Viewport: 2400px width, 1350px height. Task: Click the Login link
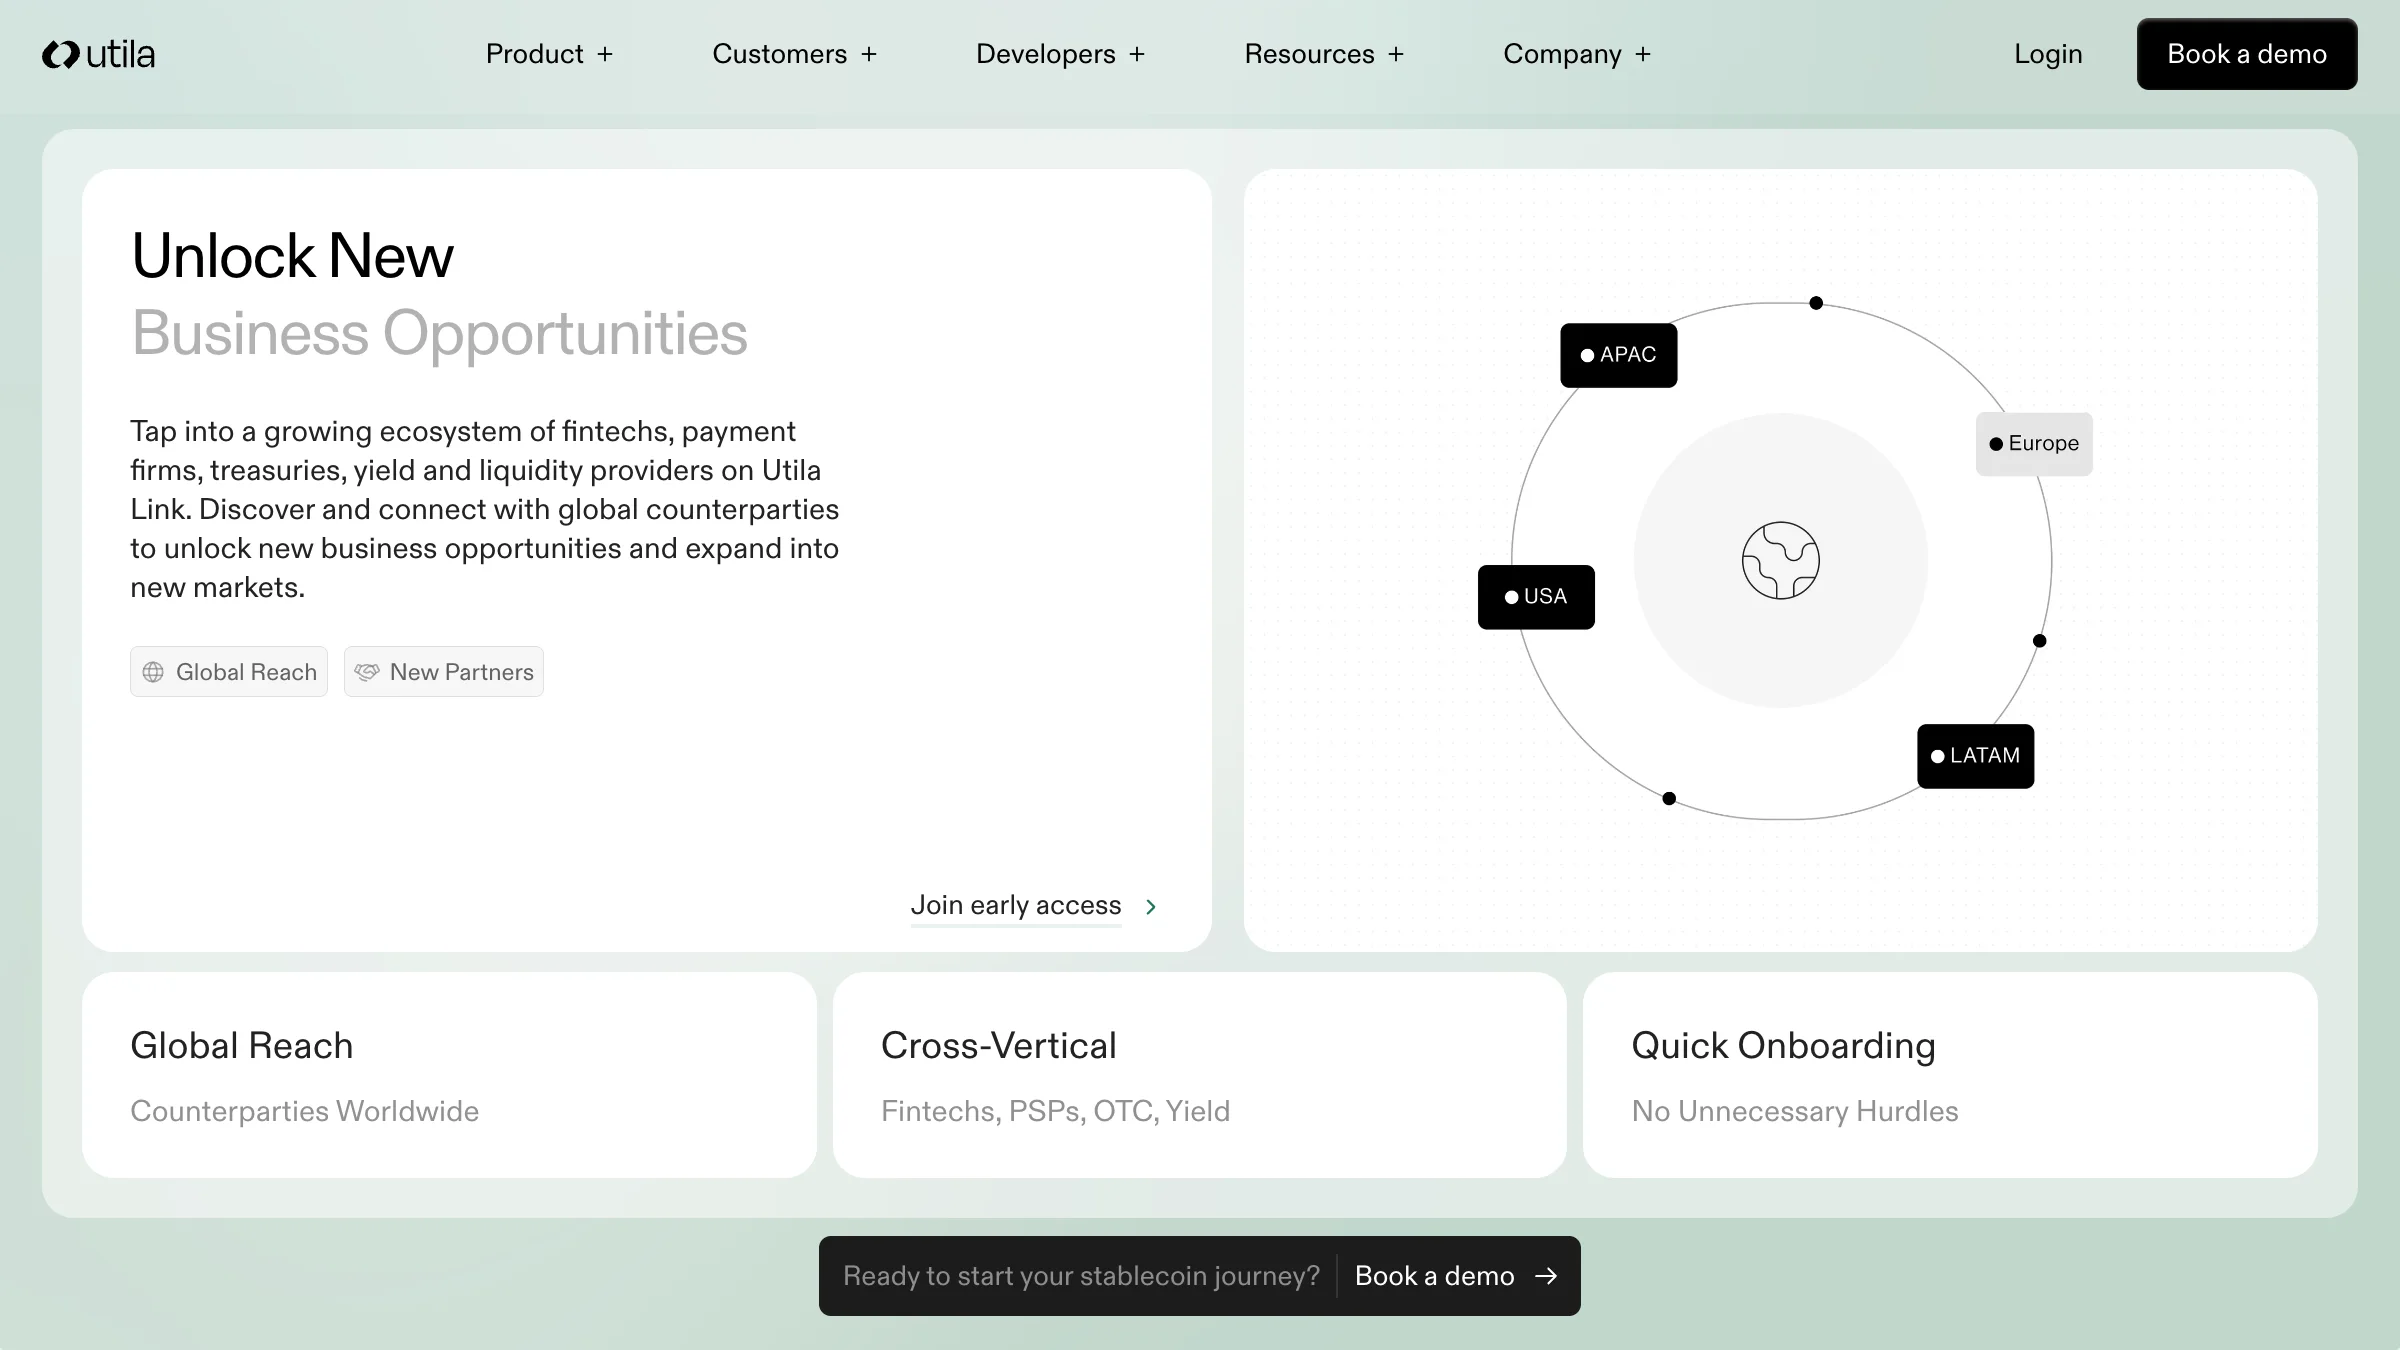click(x=2048, y=54)
